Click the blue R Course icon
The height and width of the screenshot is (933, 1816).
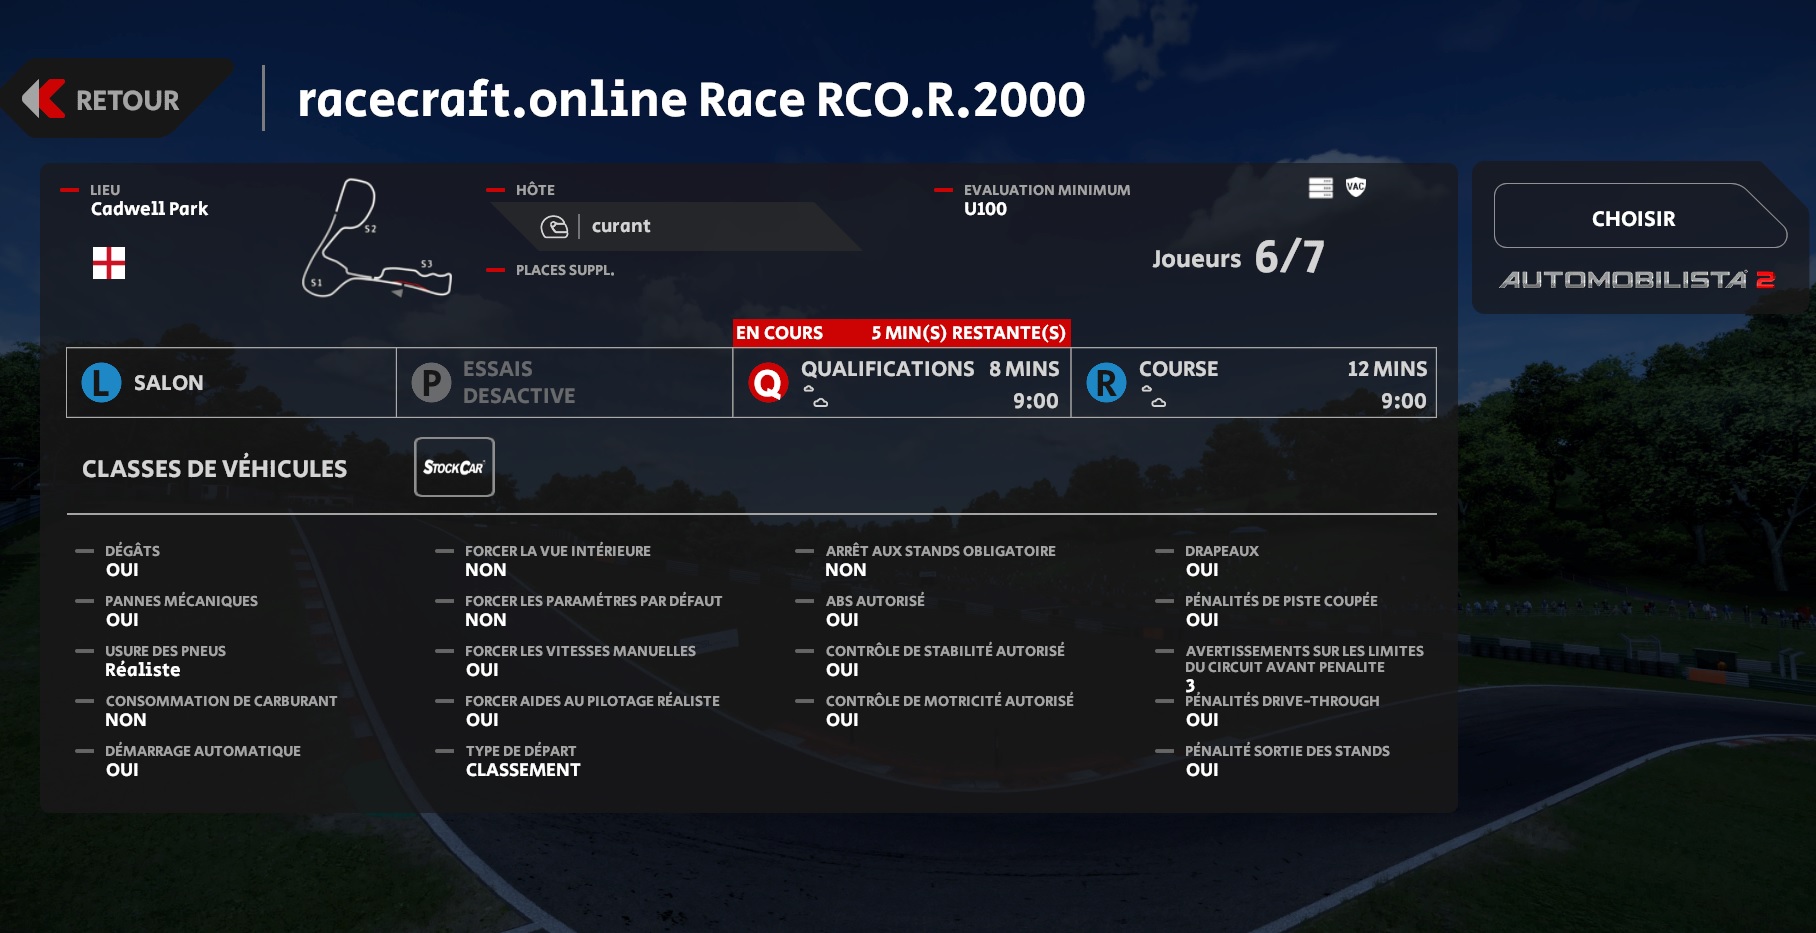point(1106,382)
